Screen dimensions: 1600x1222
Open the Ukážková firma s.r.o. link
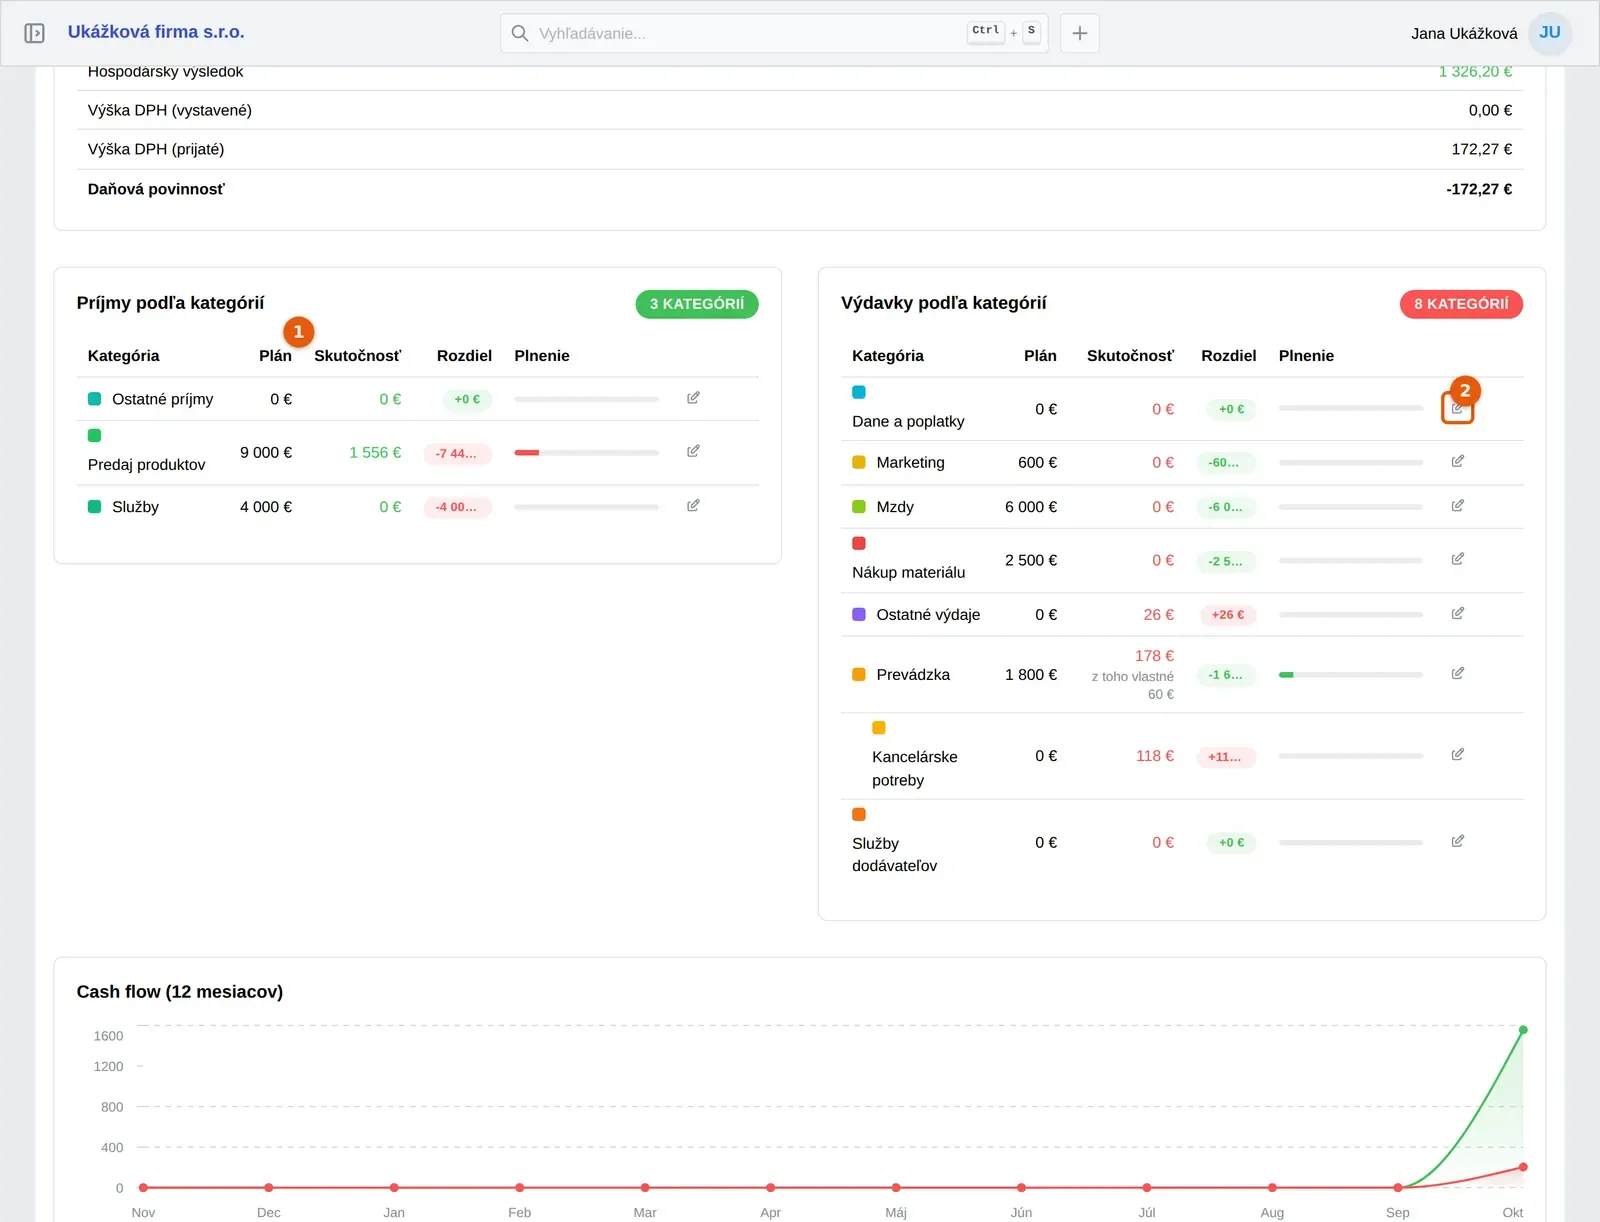click(x=156, y=32)
